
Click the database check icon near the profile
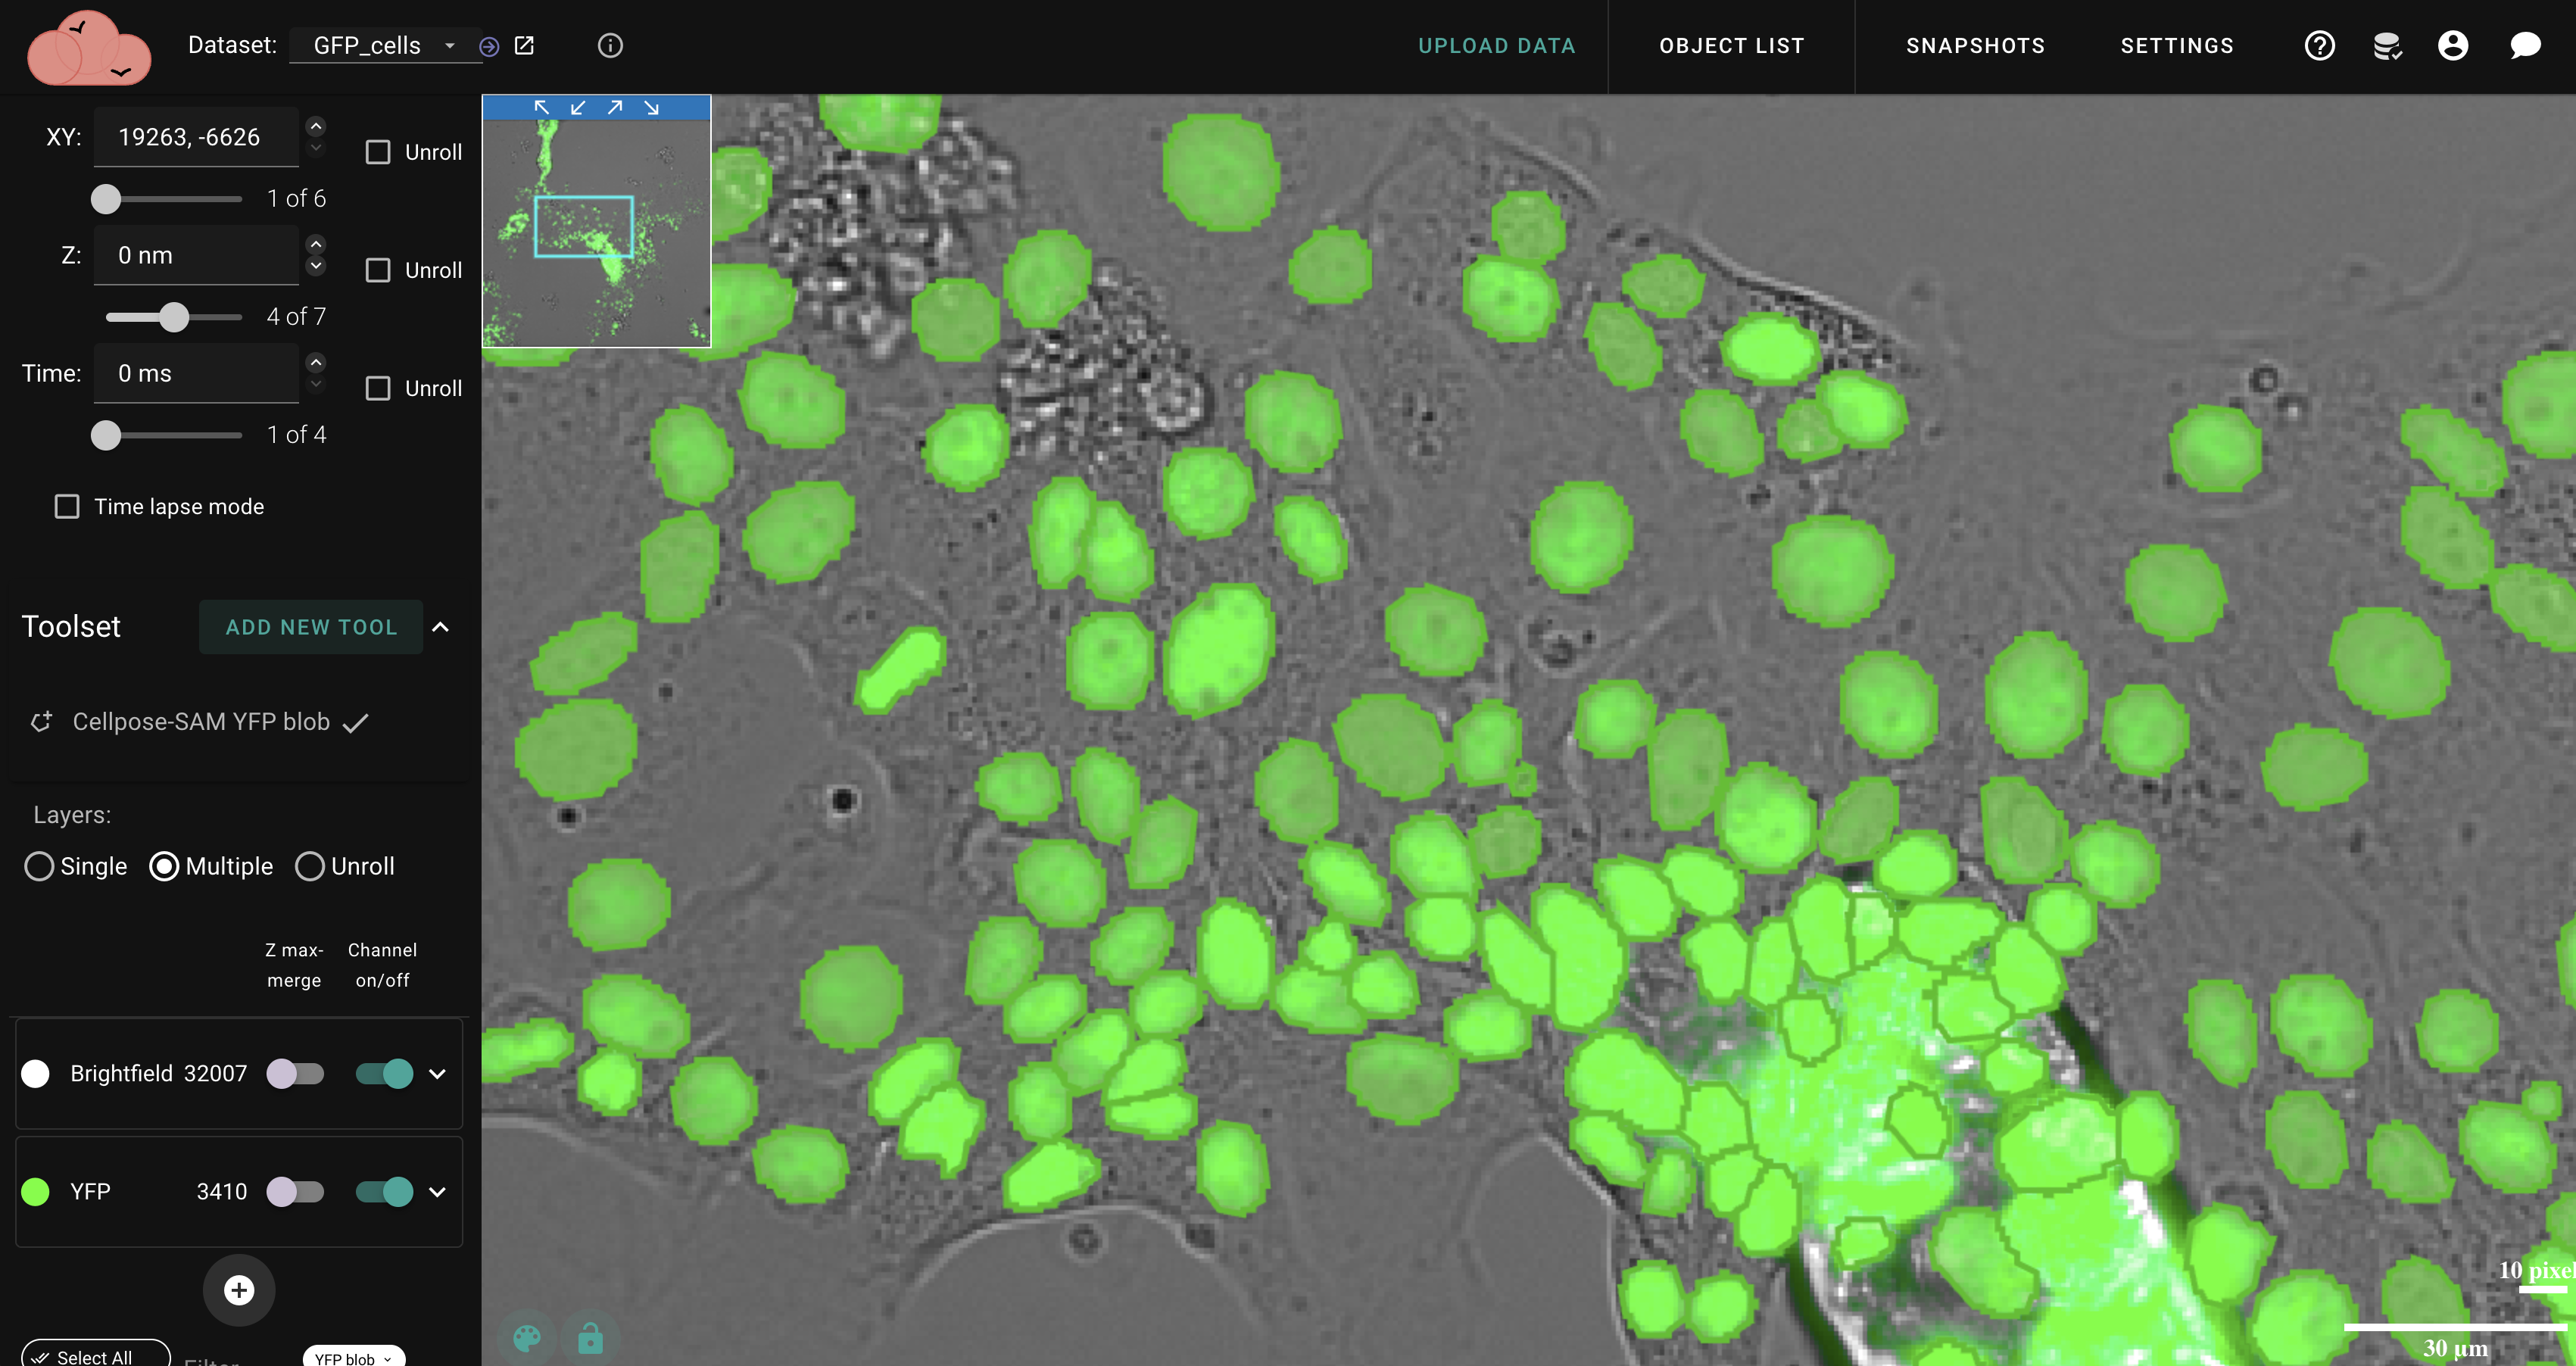[2388, 46]
